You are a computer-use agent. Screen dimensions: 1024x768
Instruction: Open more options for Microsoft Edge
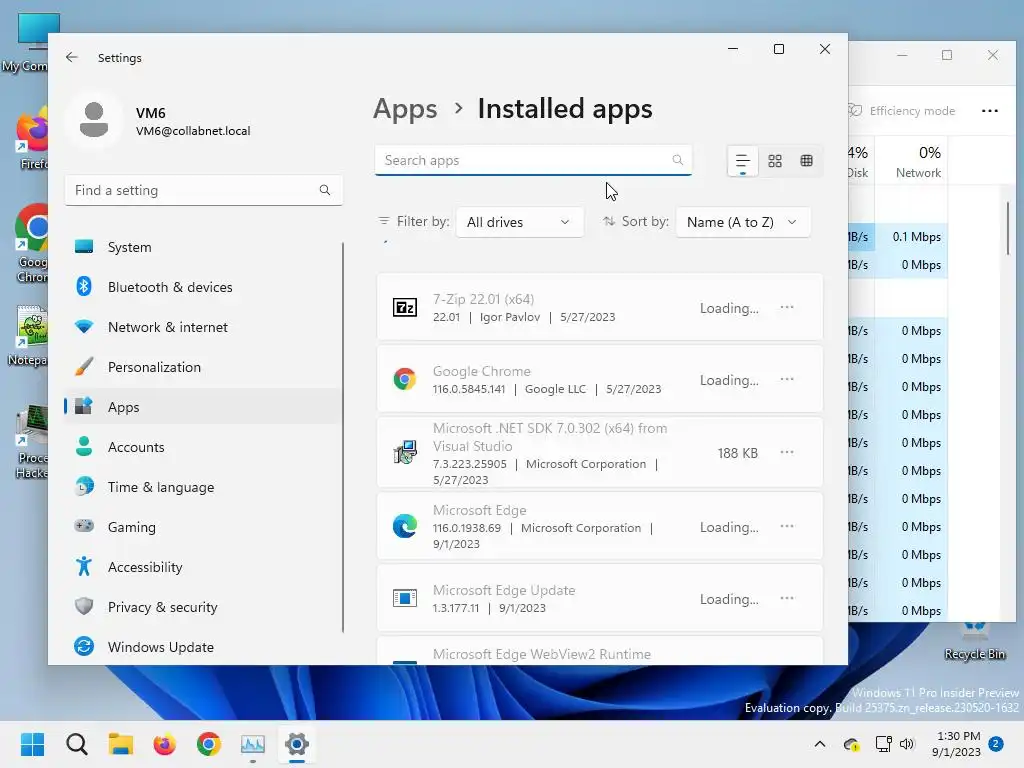(787, 526)
